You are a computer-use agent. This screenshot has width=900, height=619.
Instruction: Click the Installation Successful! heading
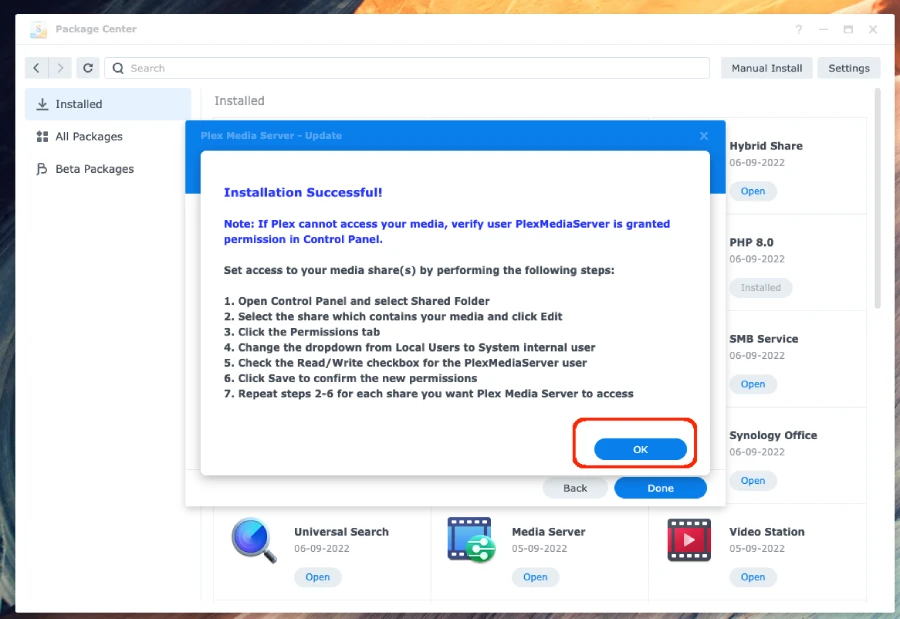pos(303,192)
